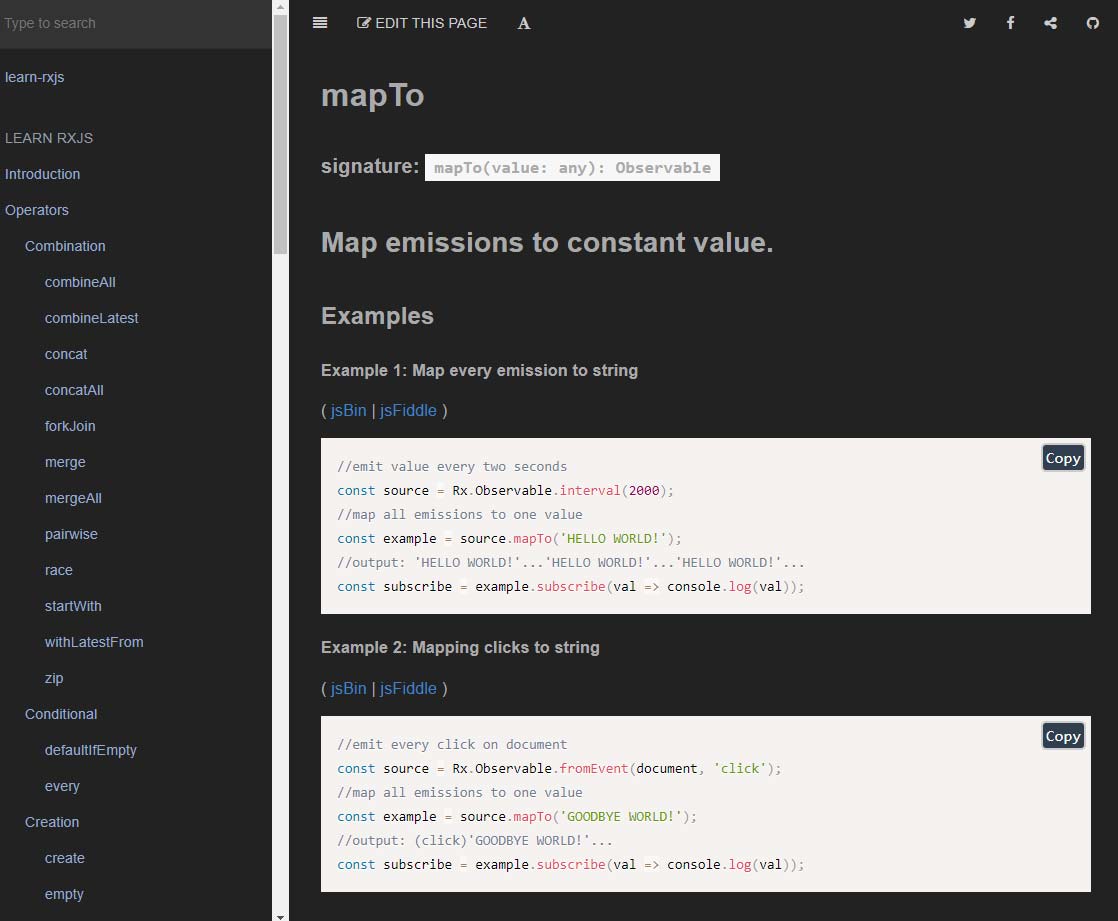Go to the every operator page

62,786
